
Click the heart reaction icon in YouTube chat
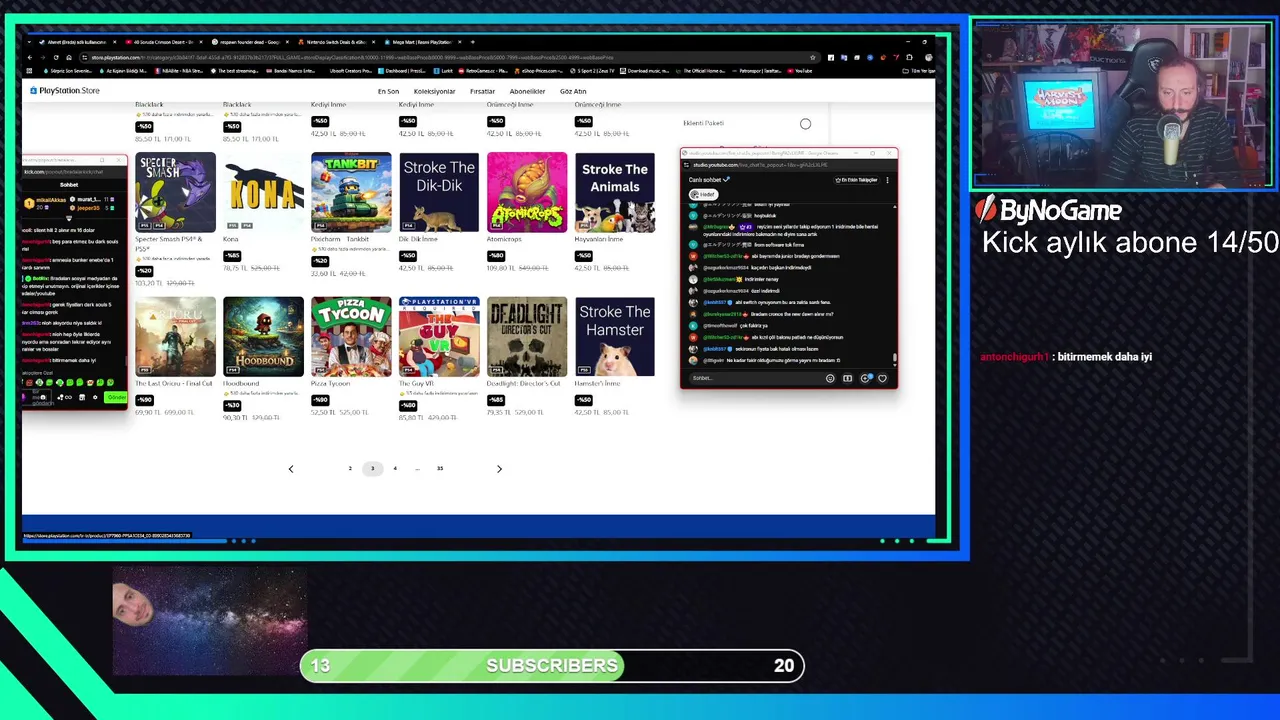click(882, 378)
